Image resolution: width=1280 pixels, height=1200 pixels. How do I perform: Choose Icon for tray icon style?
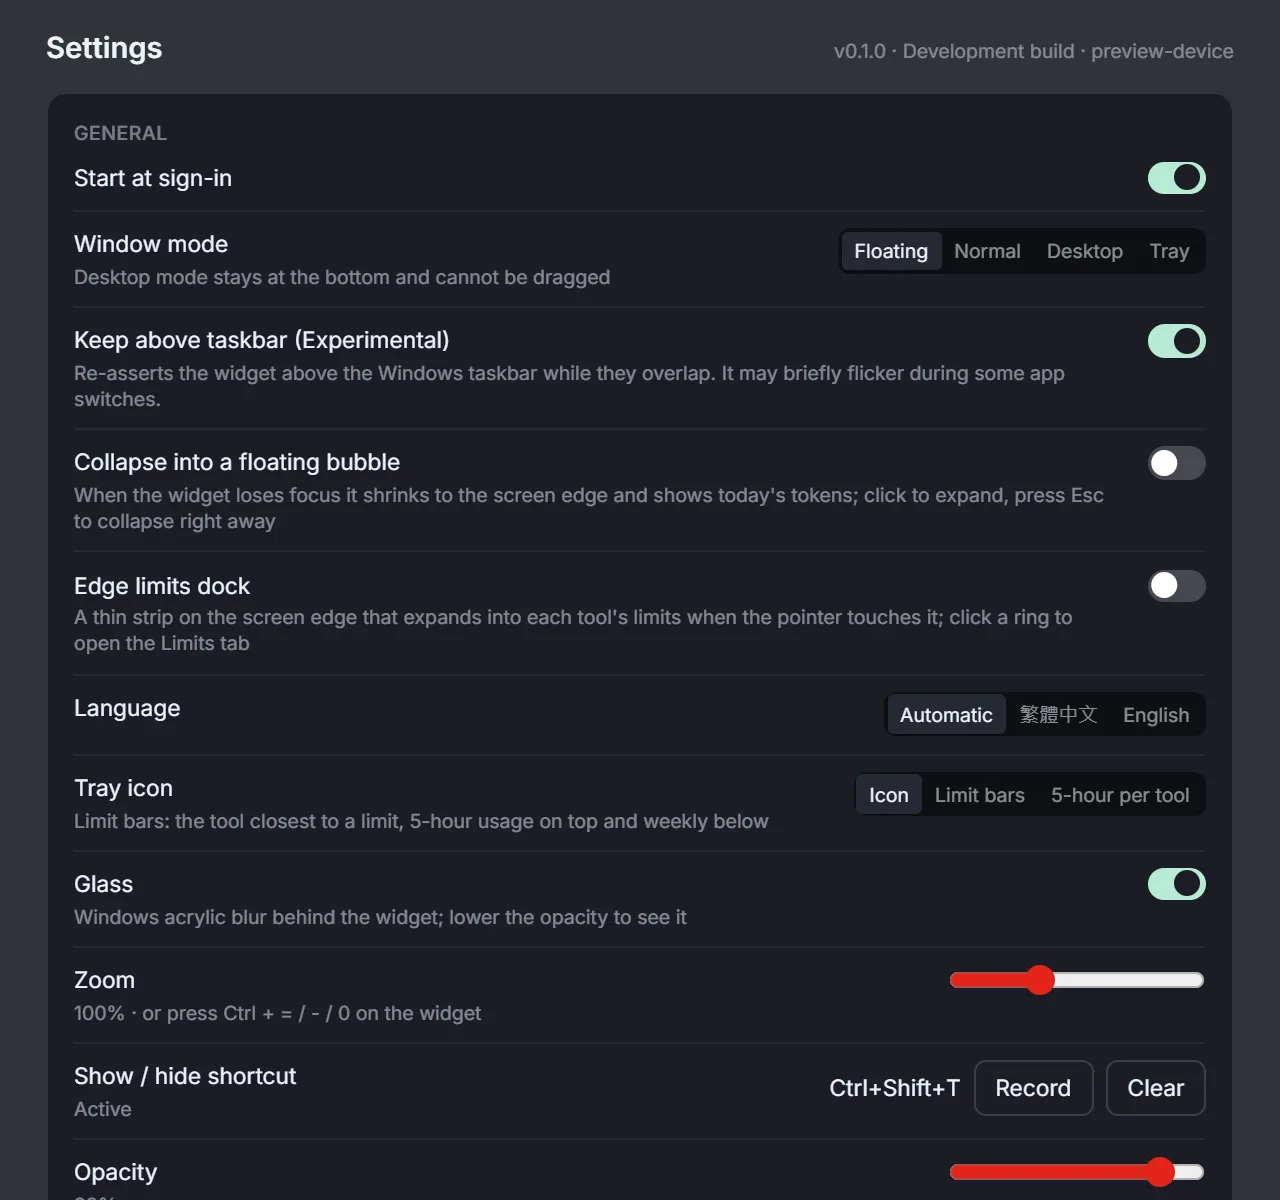click(889, 795)
